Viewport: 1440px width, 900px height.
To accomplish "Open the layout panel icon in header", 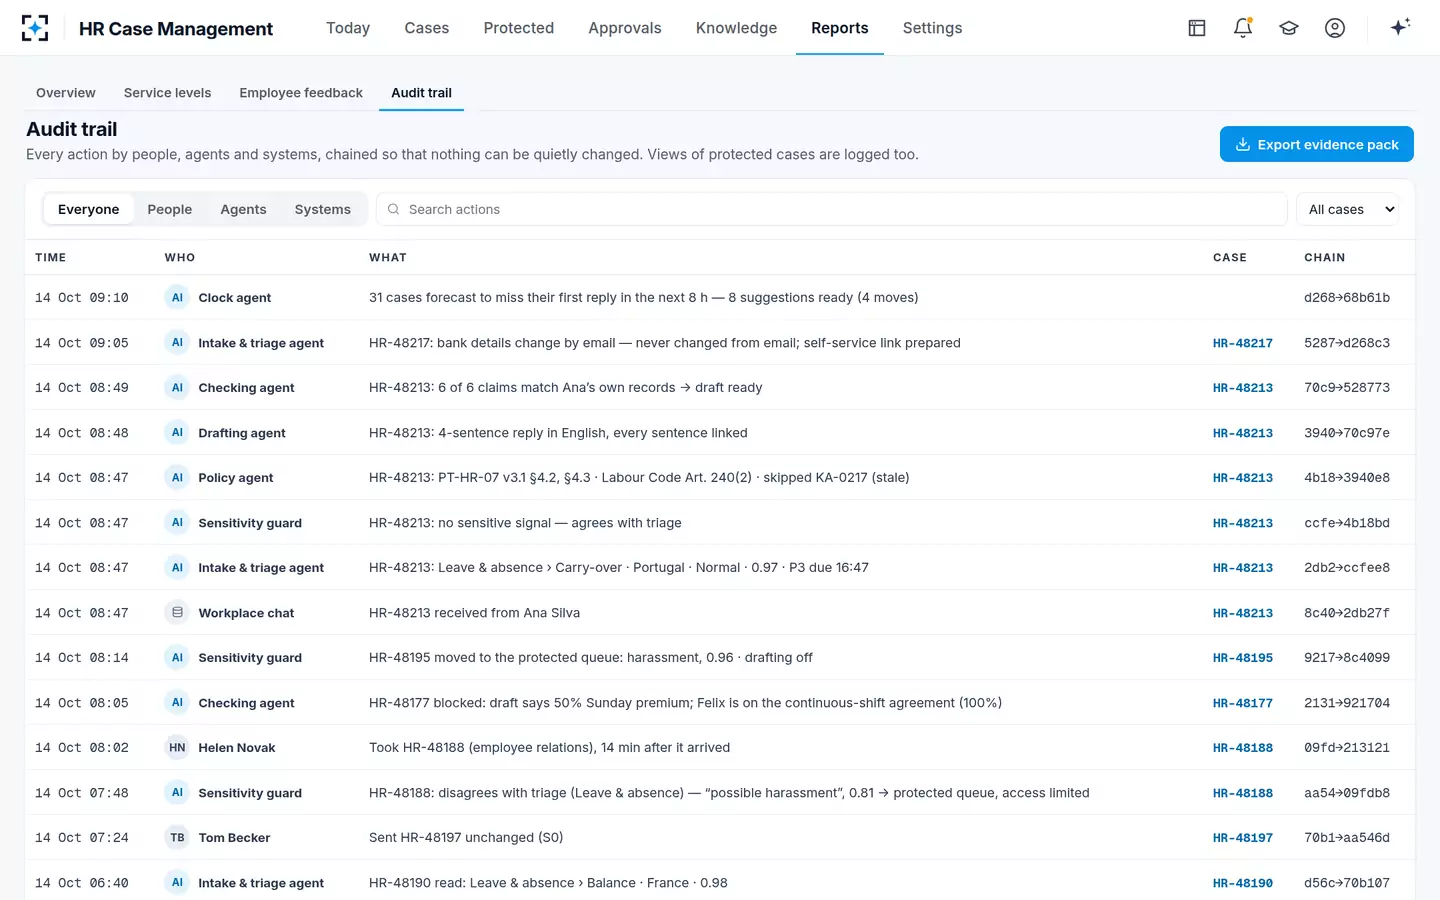I will (x=1197, y=28).
